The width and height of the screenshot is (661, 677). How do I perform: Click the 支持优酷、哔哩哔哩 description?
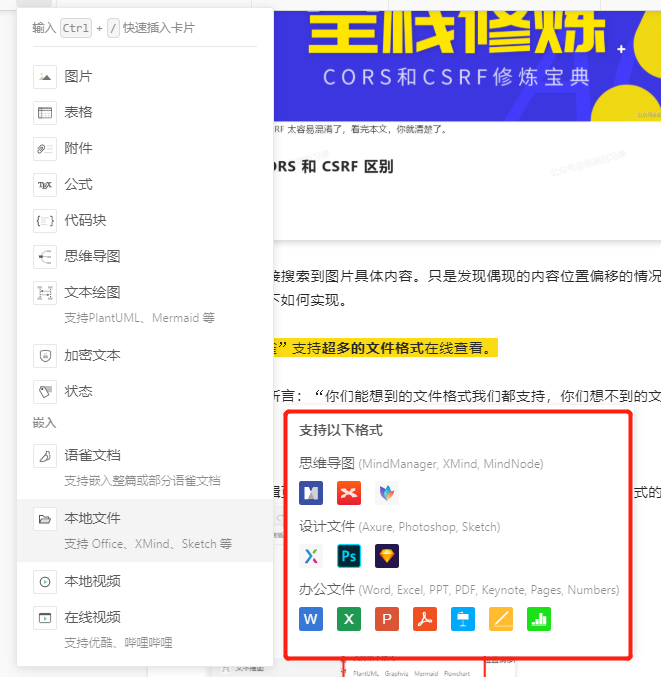coord(118,643)
